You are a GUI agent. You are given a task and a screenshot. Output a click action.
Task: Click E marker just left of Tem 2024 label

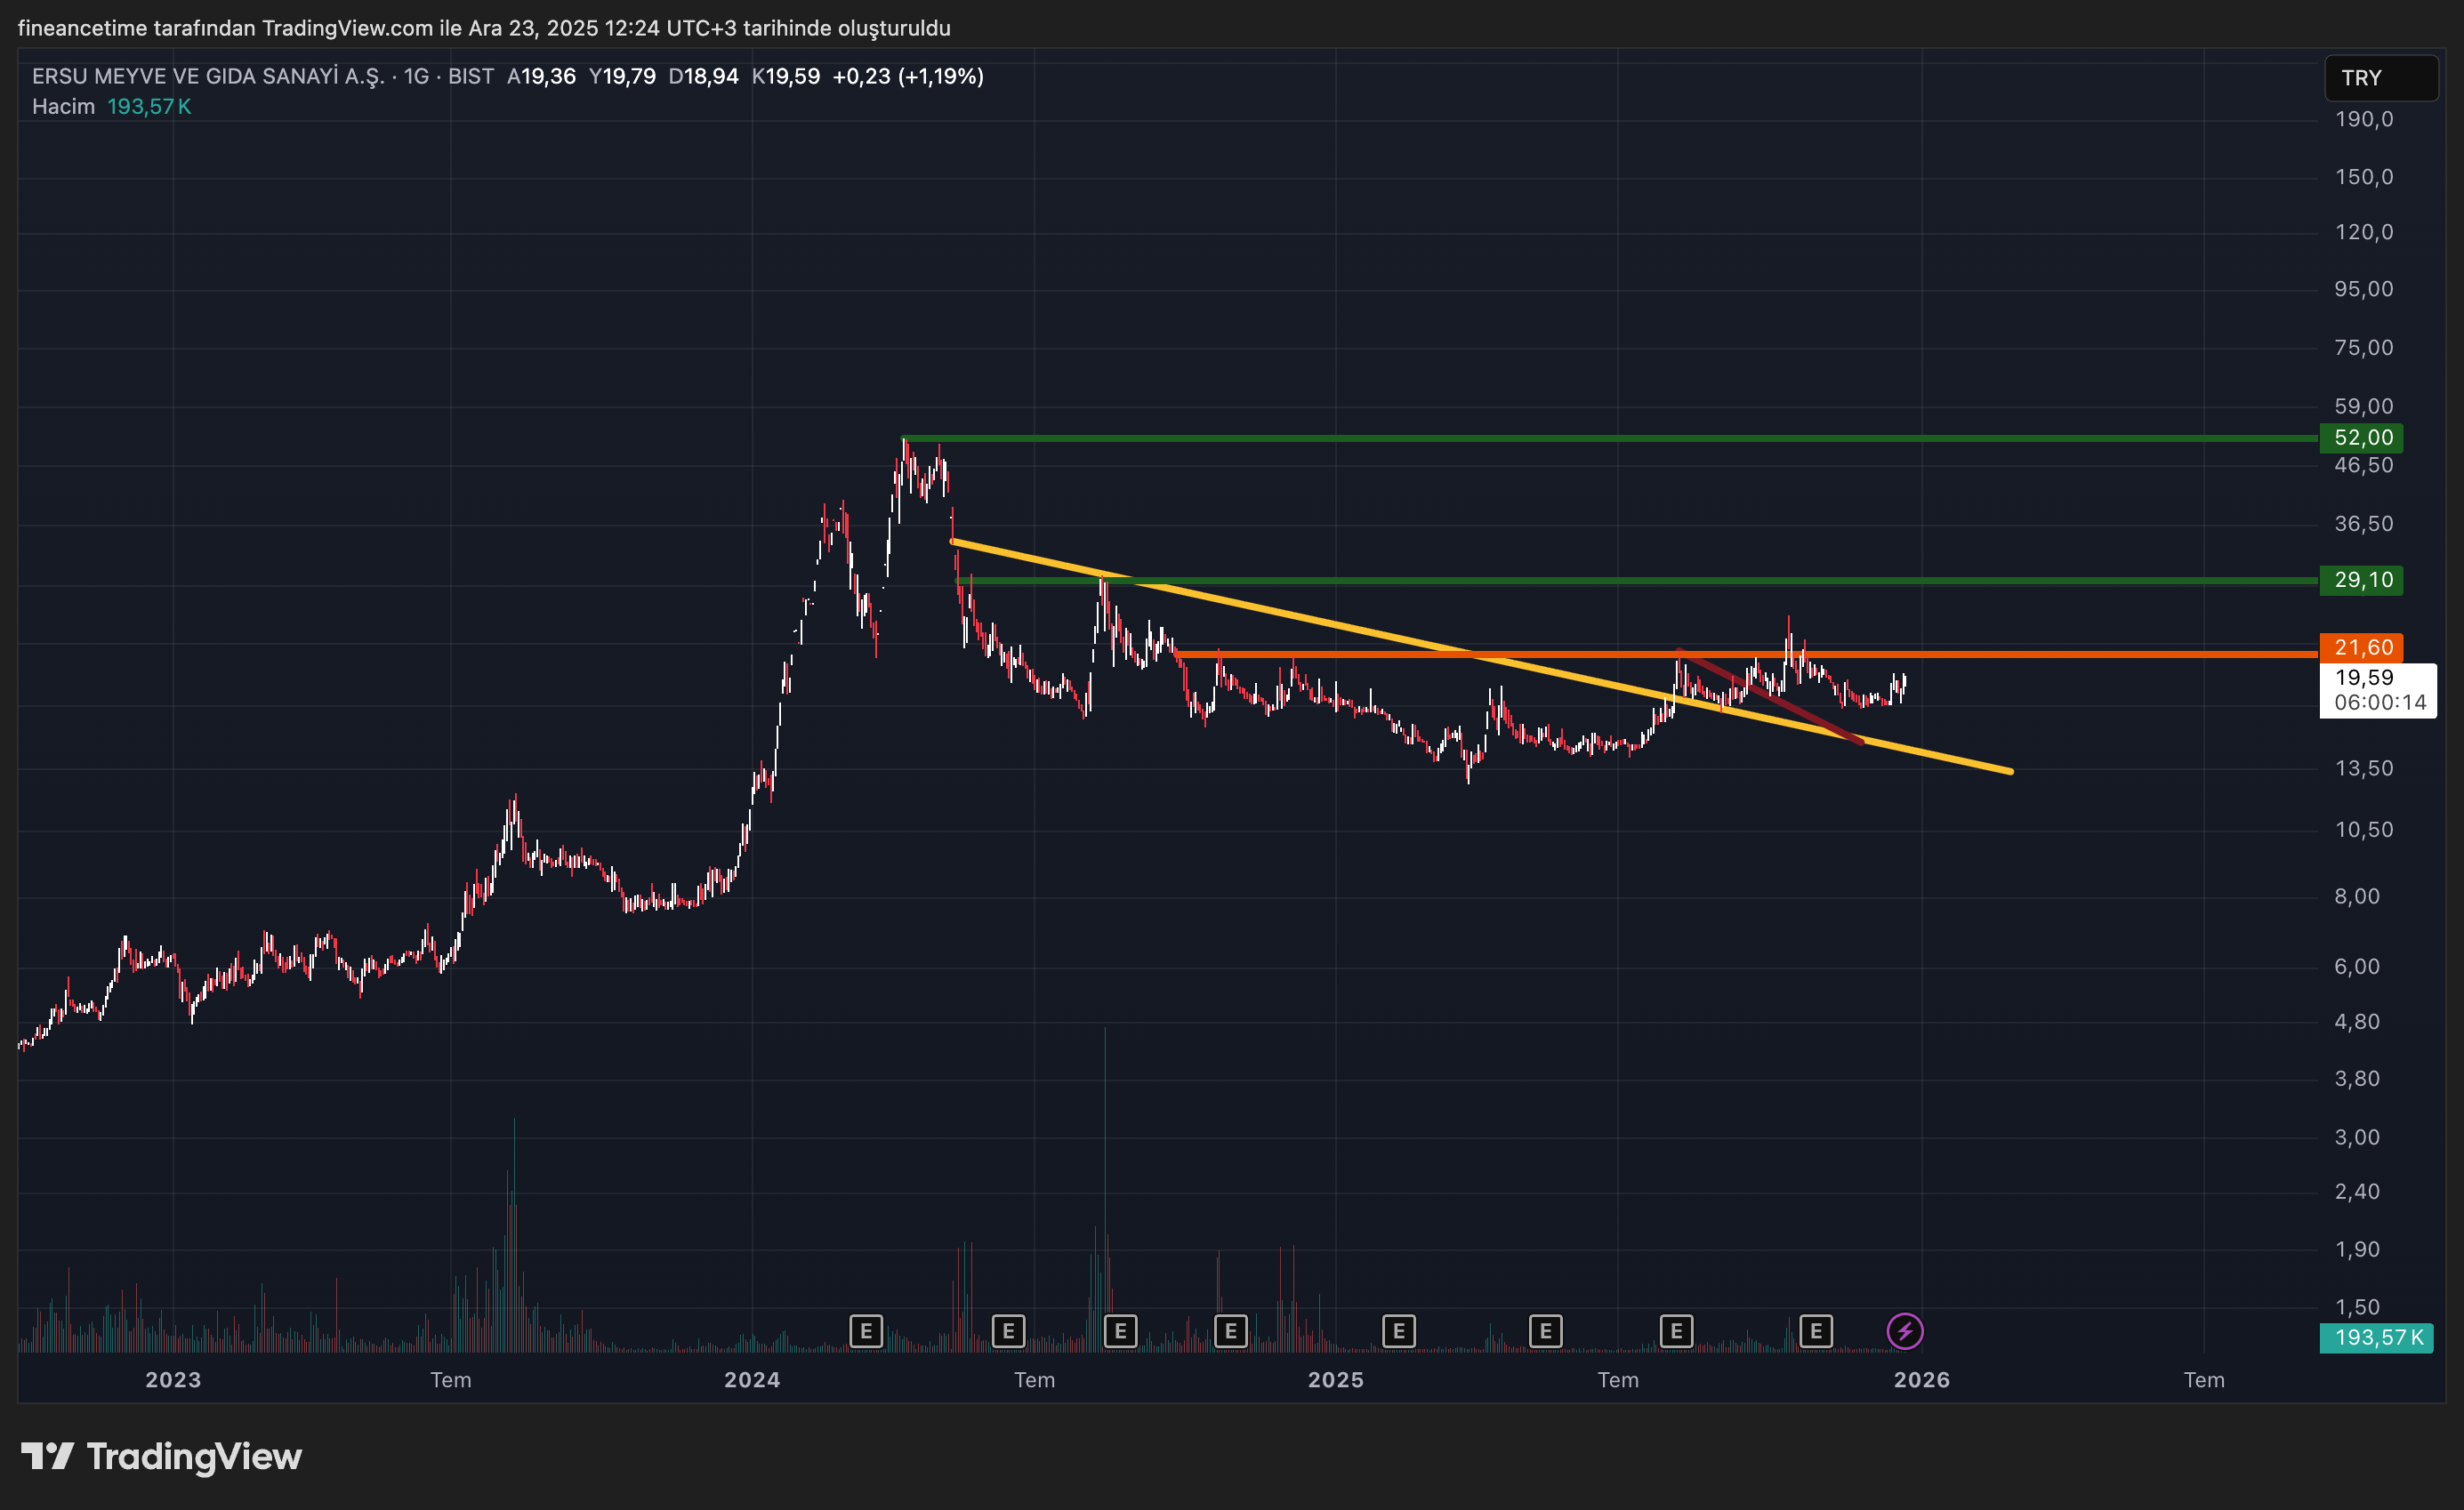point(1008,1331)
